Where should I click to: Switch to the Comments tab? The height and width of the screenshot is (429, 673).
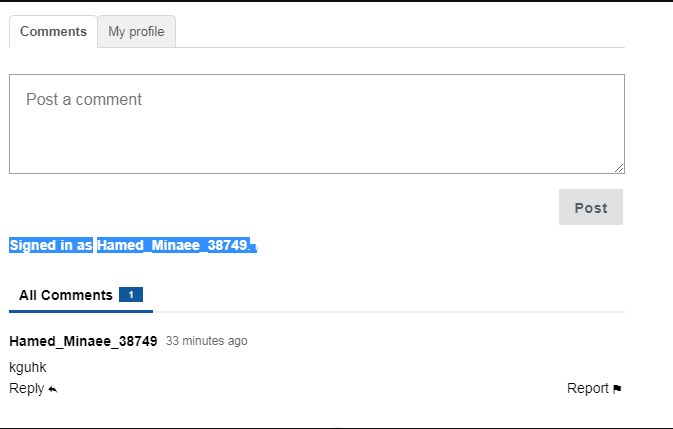click(53, 31)
